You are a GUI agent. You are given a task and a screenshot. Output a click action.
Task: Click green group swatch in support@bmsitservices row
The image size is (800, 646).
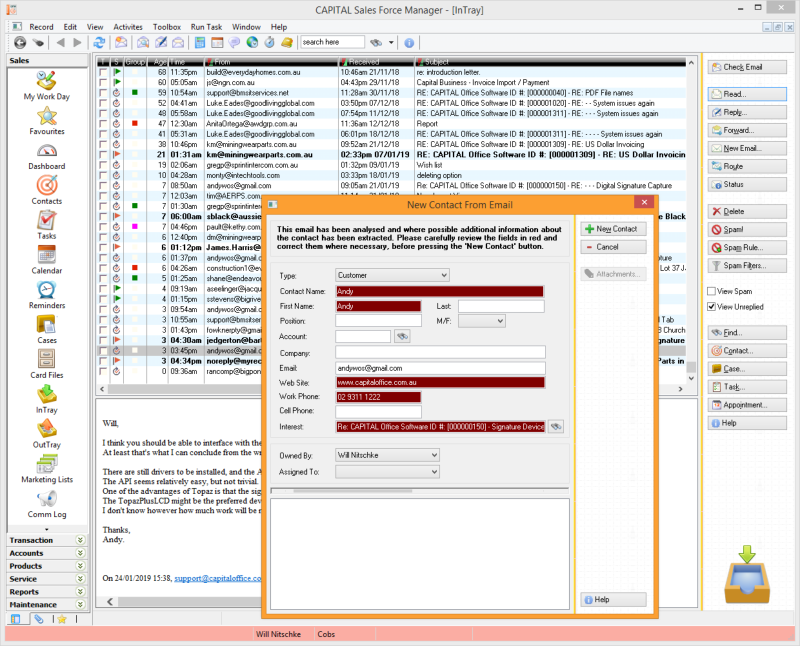click(x=135, y=93)
